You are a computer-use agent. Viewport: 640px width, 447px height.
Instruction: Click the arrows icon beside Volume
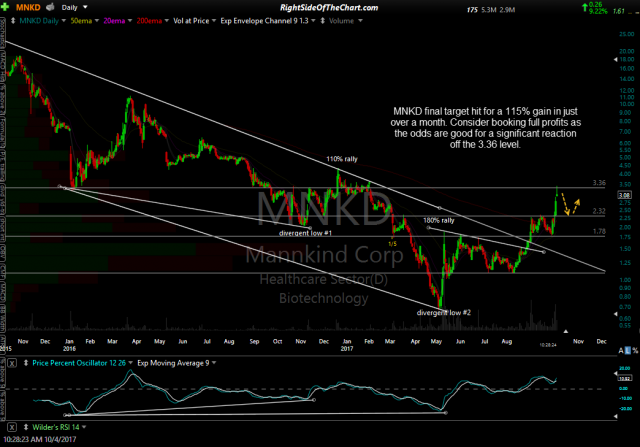click(323, 20)
